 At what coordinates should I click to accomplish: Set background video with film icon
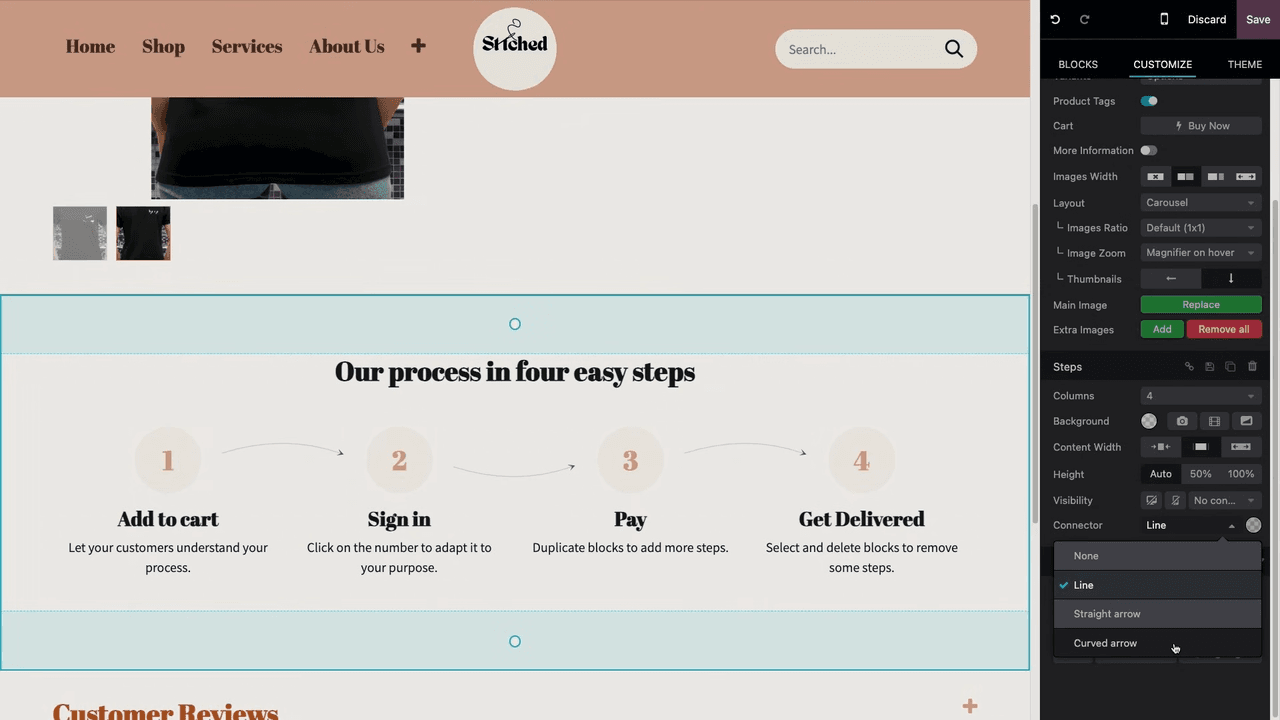click(1214, 421)
